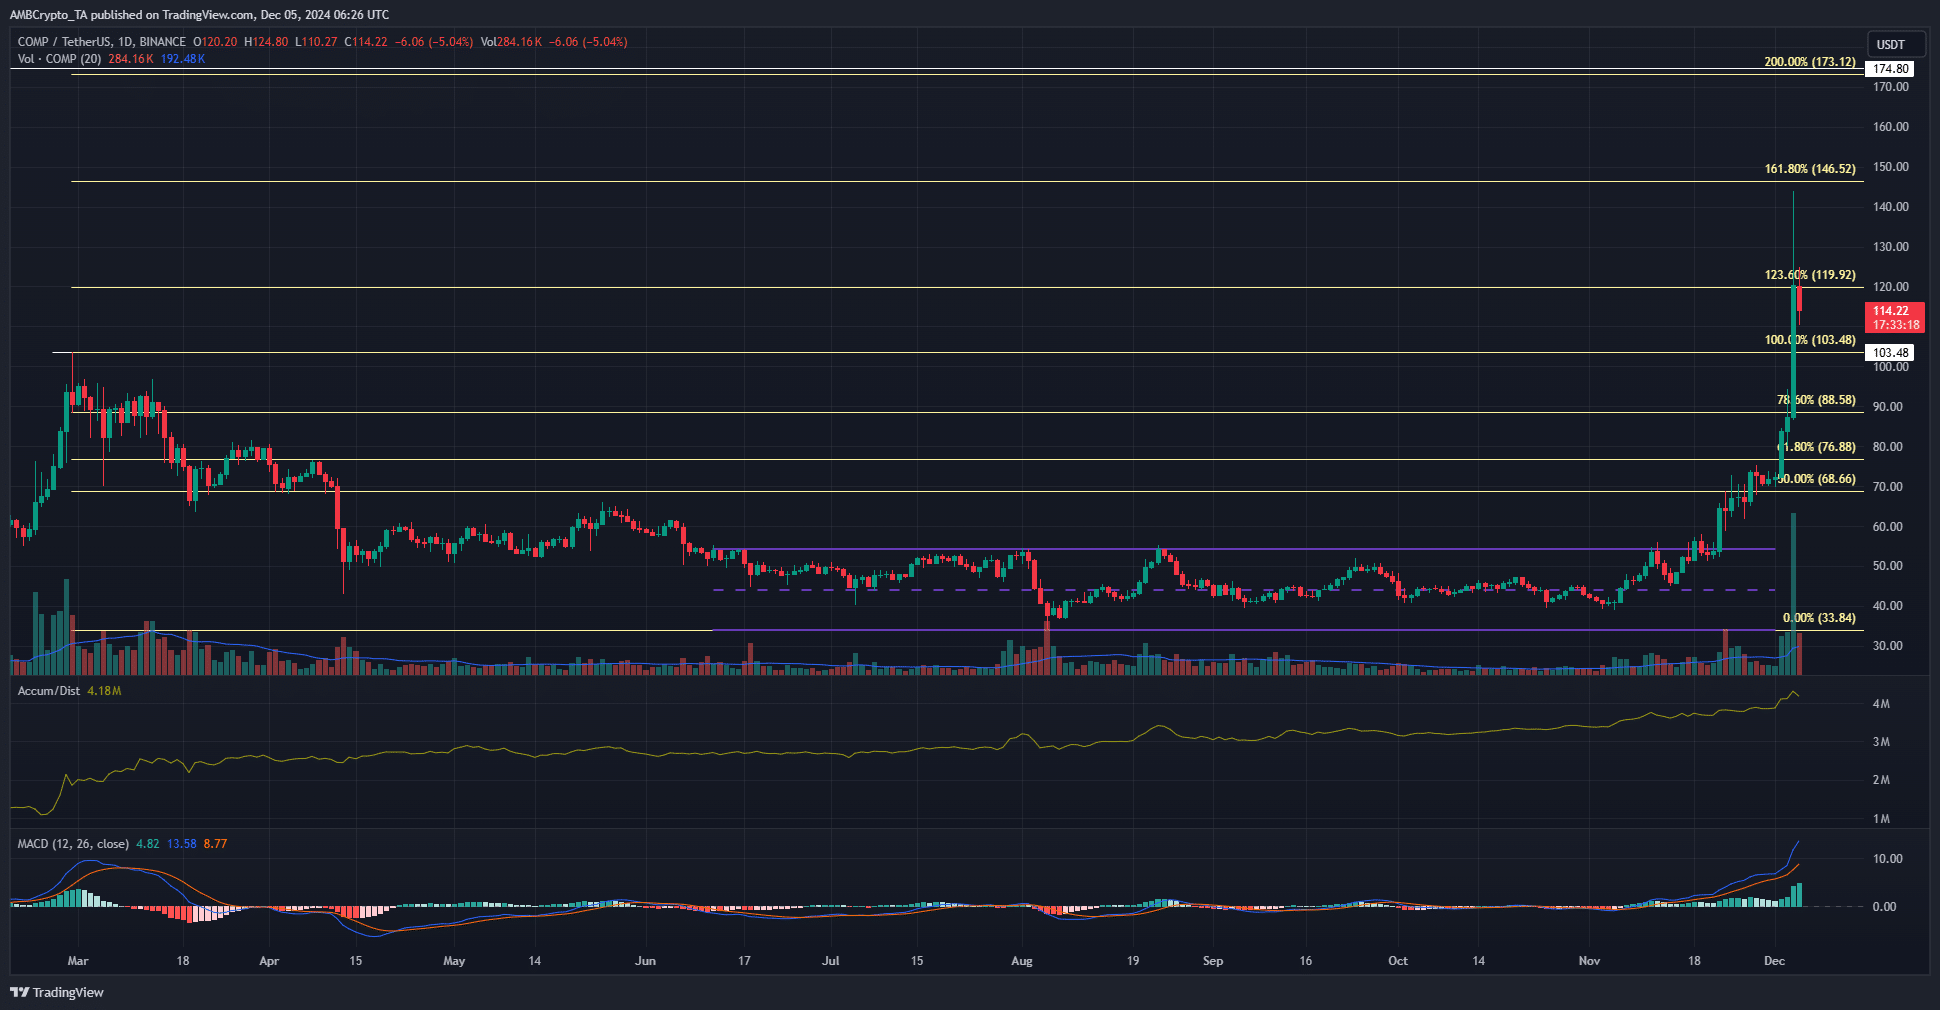Select the Vol · COMP (20) indicator legend
The image size is (1940, 1010).
59,59
